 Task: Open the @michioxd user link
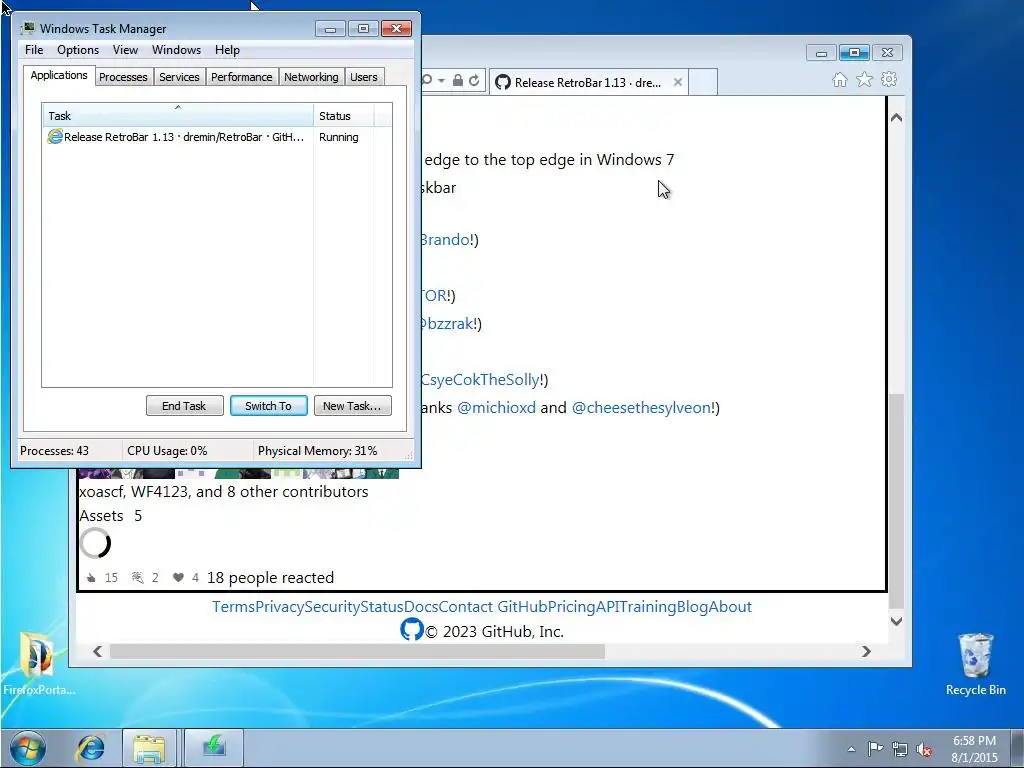(496, 408)
